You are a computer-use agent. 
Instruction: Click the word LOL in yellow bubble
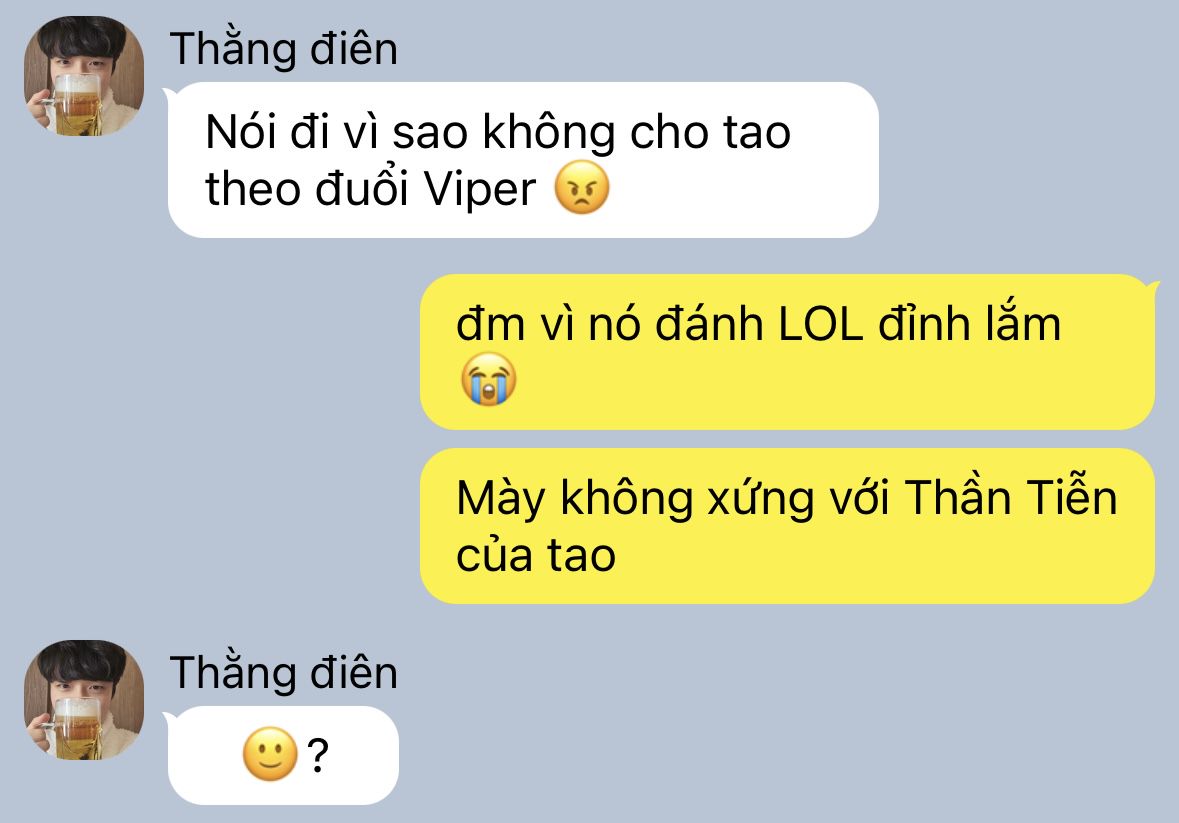(x=820, y=325)
